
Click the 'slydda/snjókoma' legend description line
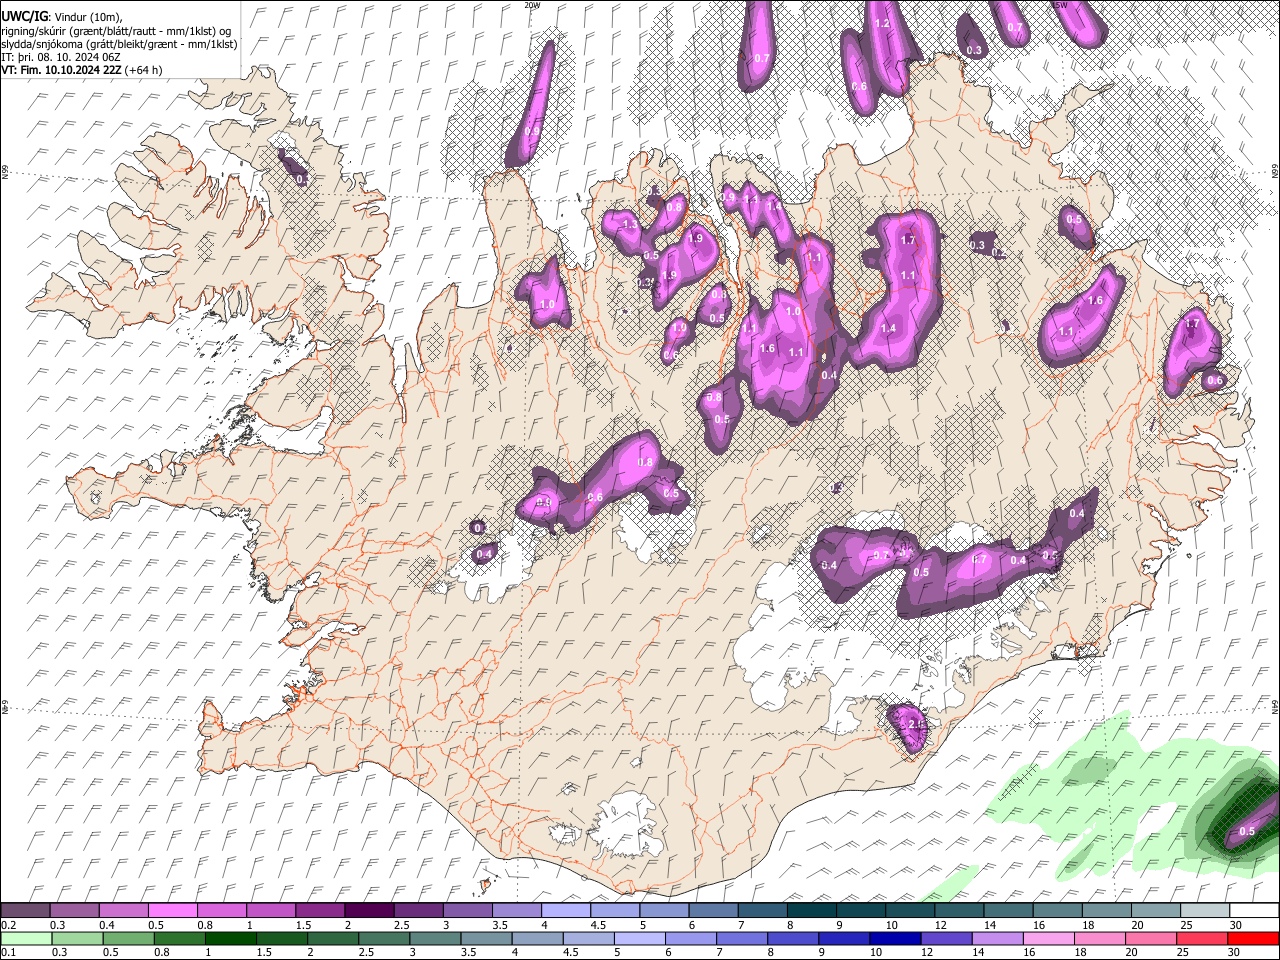click(119, 44)
